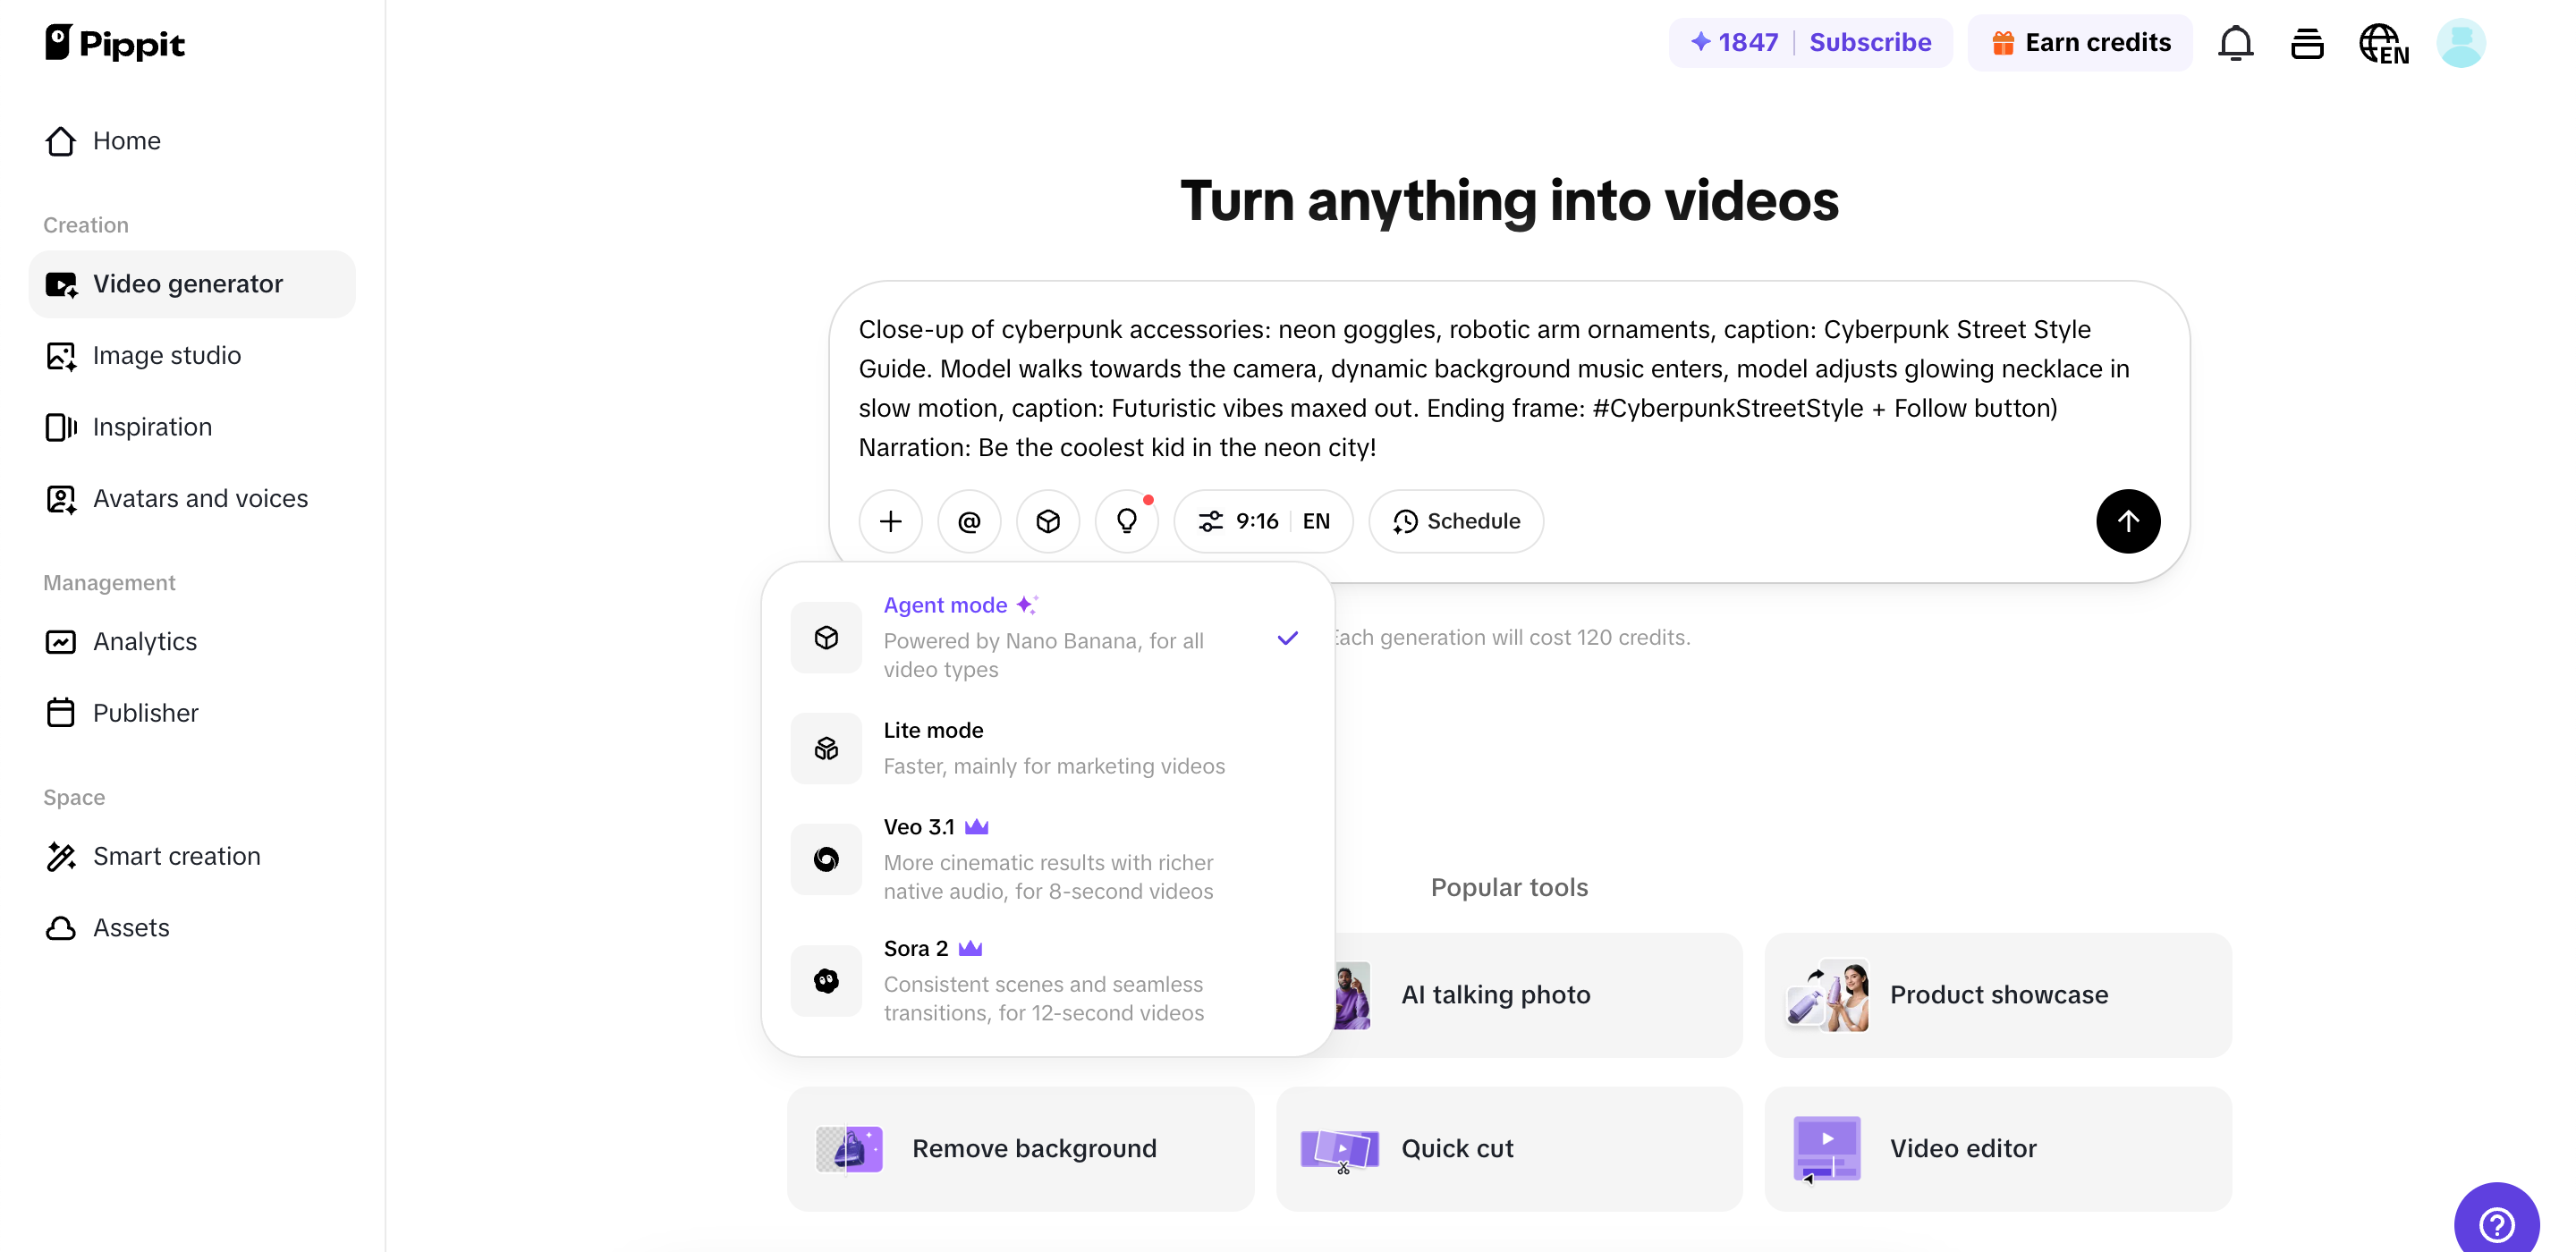Open Avatars and voices panel

click(x=200, y=499)
